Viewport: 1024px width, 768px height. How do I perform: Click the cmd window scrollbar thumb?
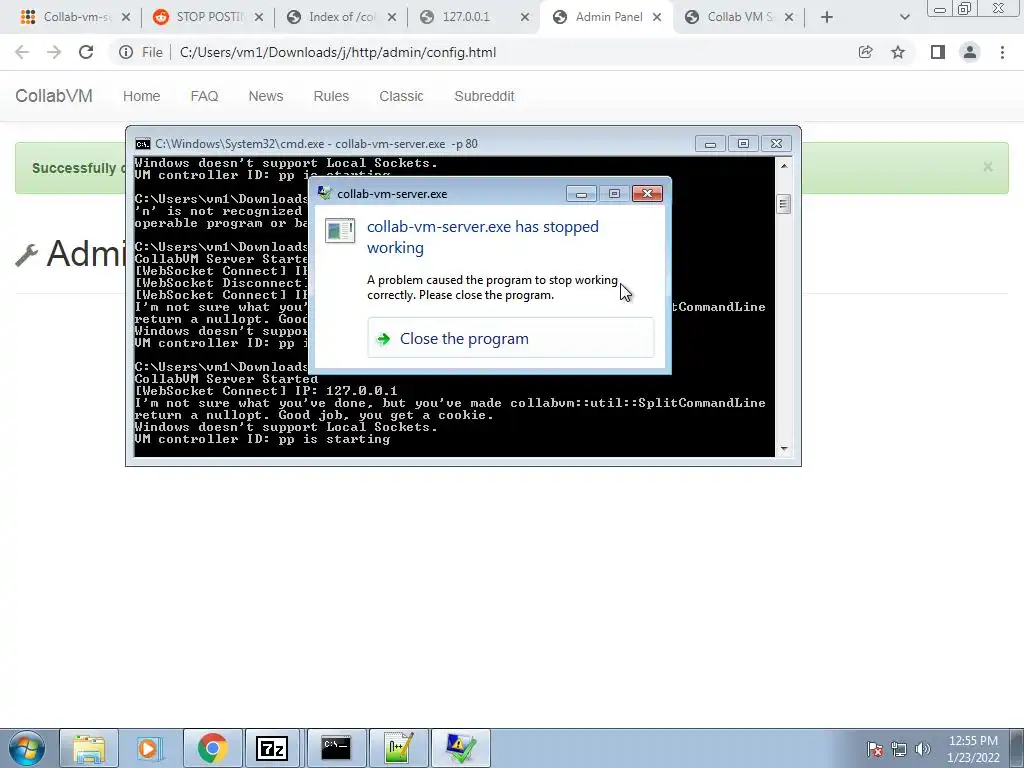(784, 204)
